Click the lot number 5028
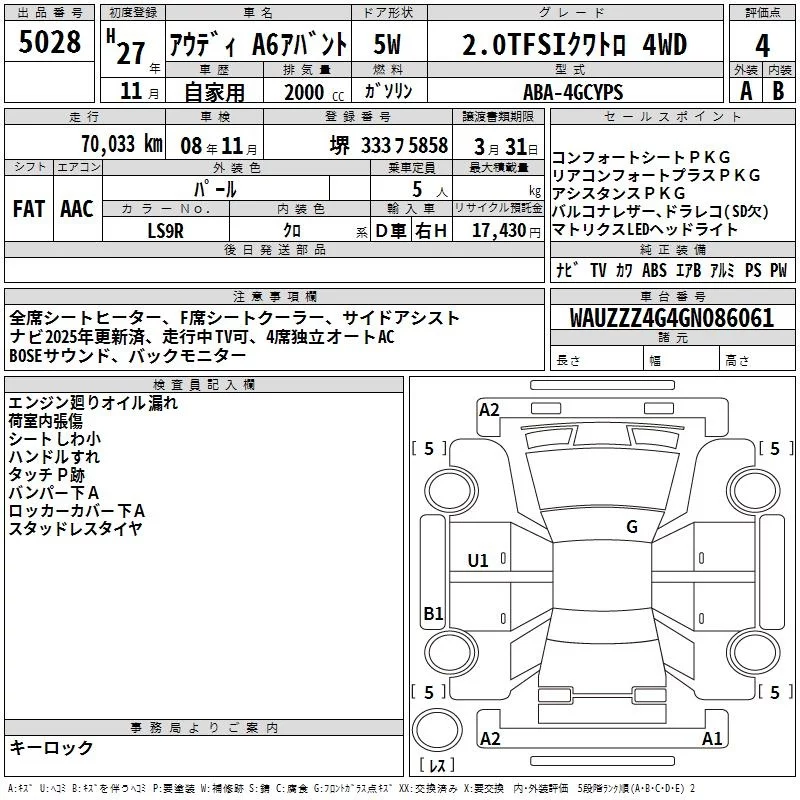Viewport: 800px width, 800px height. coord(50,43)
